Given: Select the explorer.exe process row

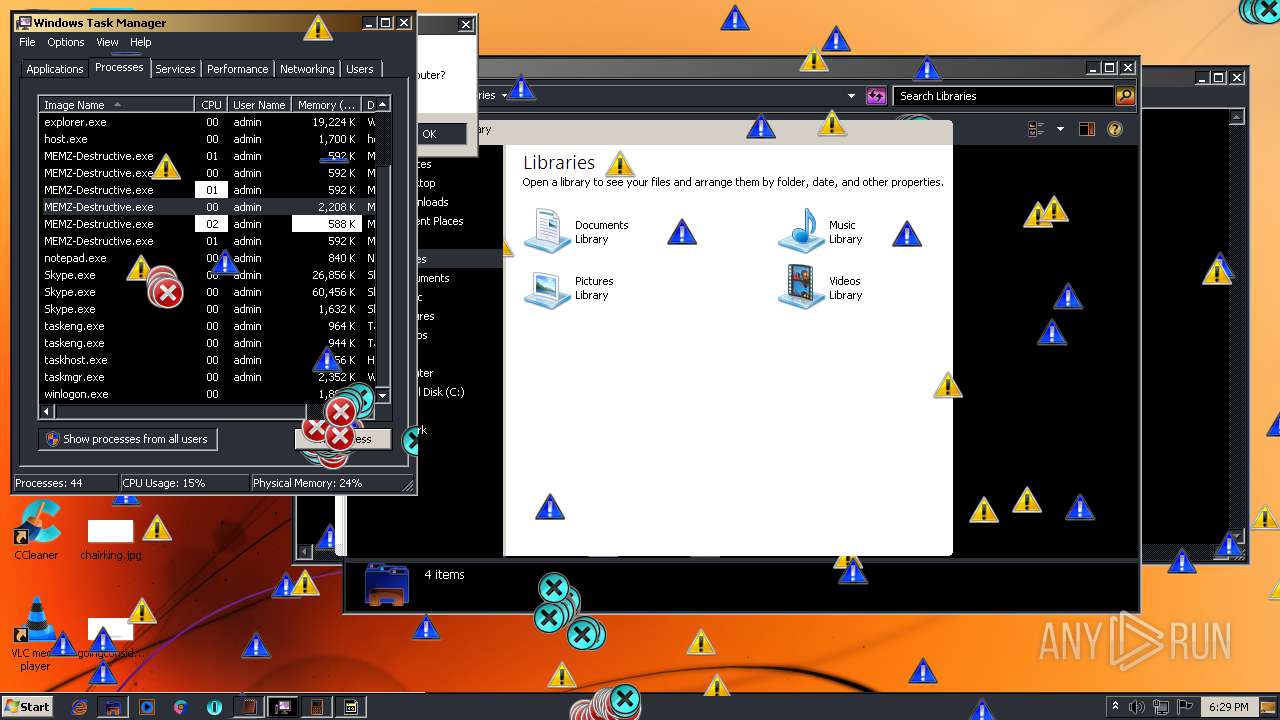Looking at the screenshot, I should pos(207,122).
